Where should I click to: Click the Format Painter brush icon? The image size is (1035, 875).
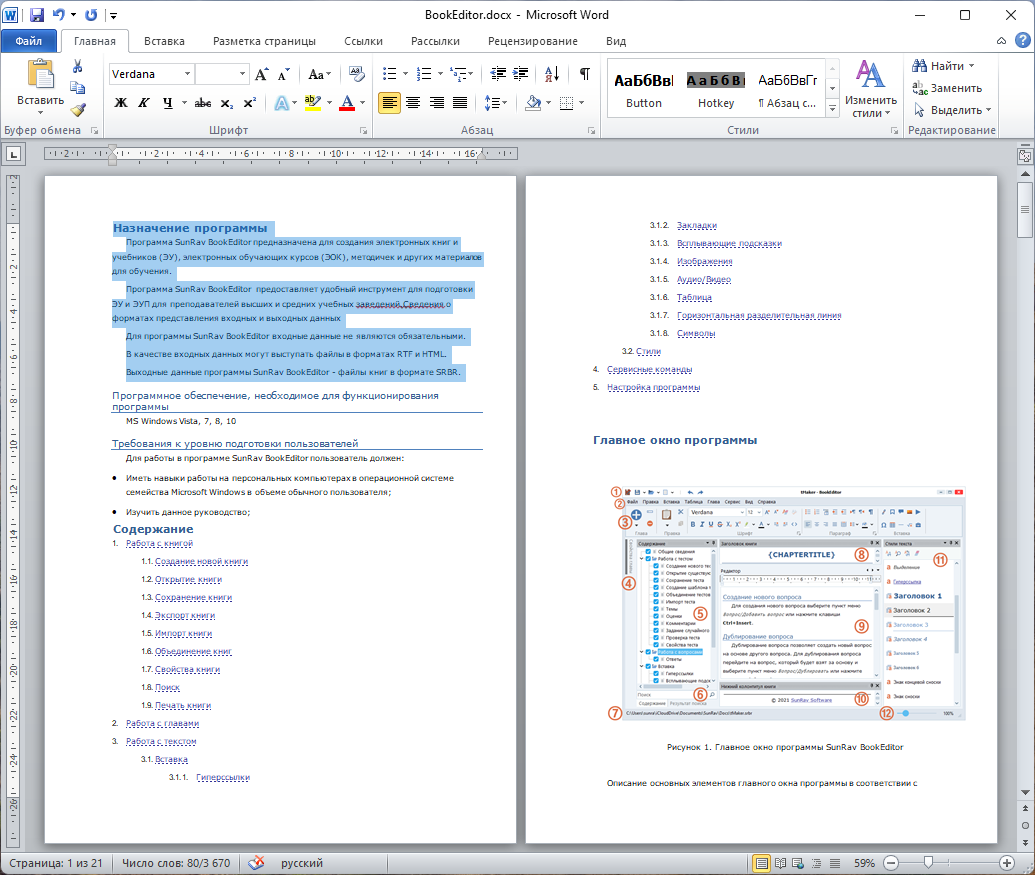coord(78,110)
